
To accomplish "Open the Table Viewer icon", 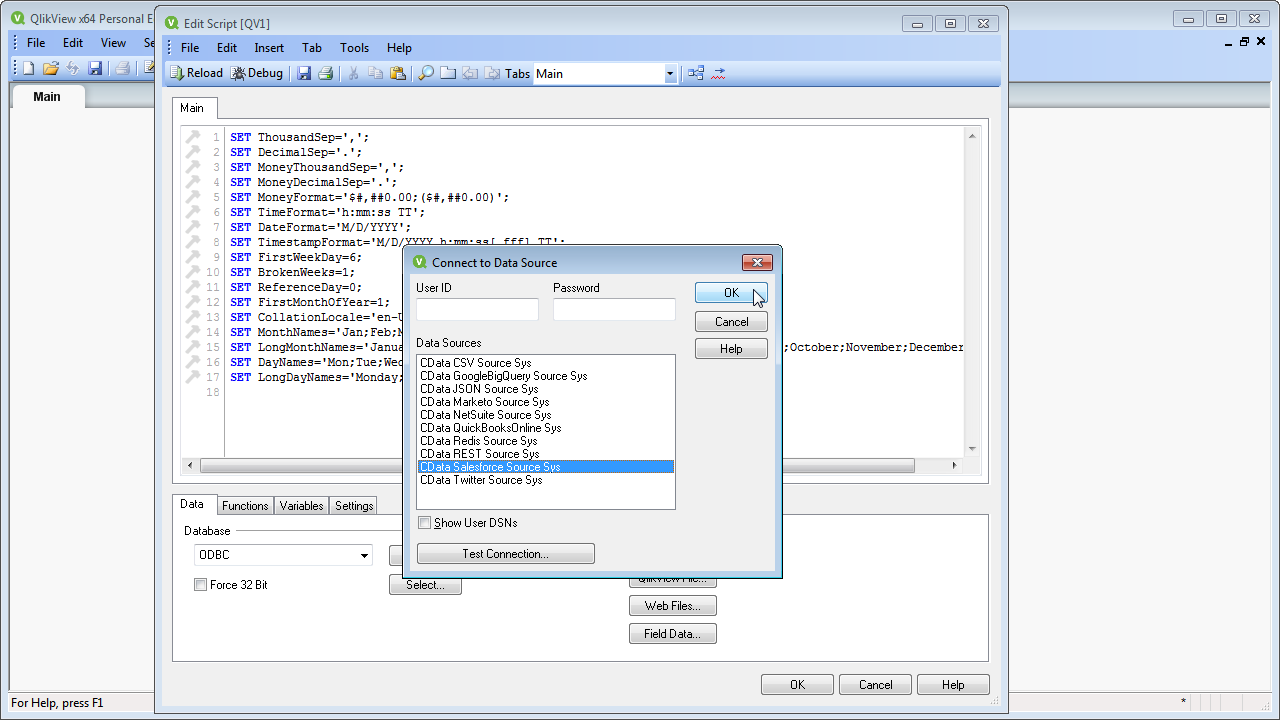I will coord(696,73).
